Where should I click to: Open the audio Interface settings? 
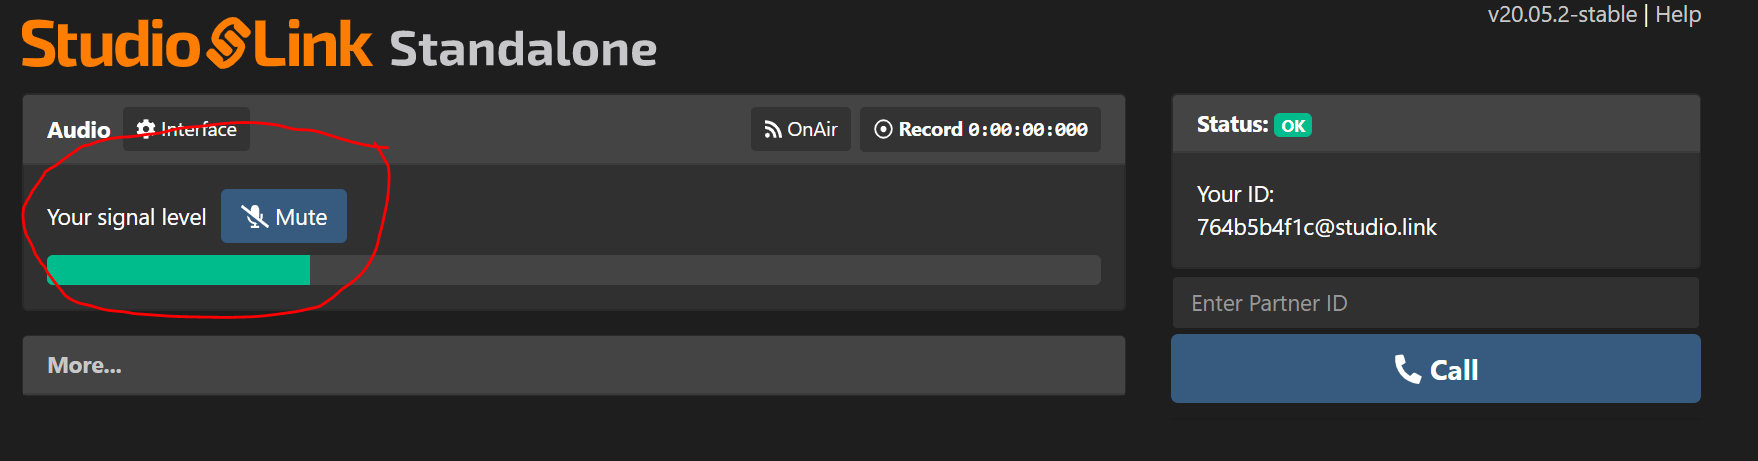pyautogui.click(x=187, y=129)
